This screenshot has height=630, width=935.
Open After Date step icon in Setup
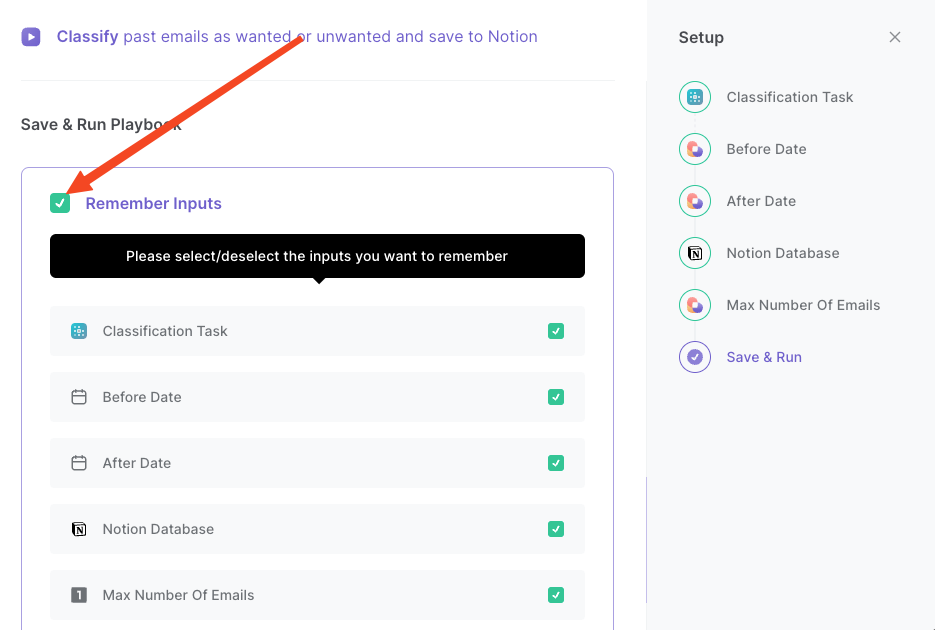pos(695,201)
